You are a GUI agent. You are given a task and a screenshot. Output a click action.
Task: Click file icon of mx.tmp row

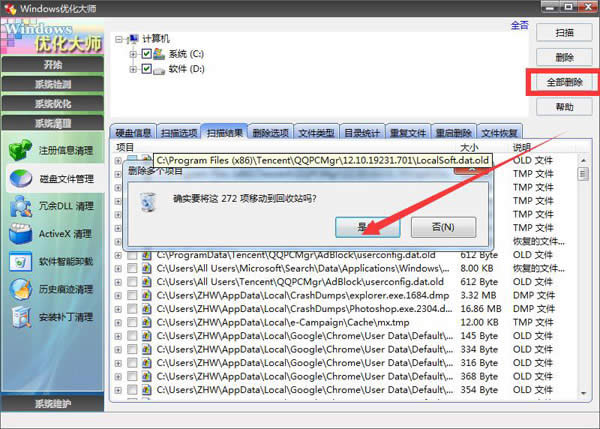146,323
